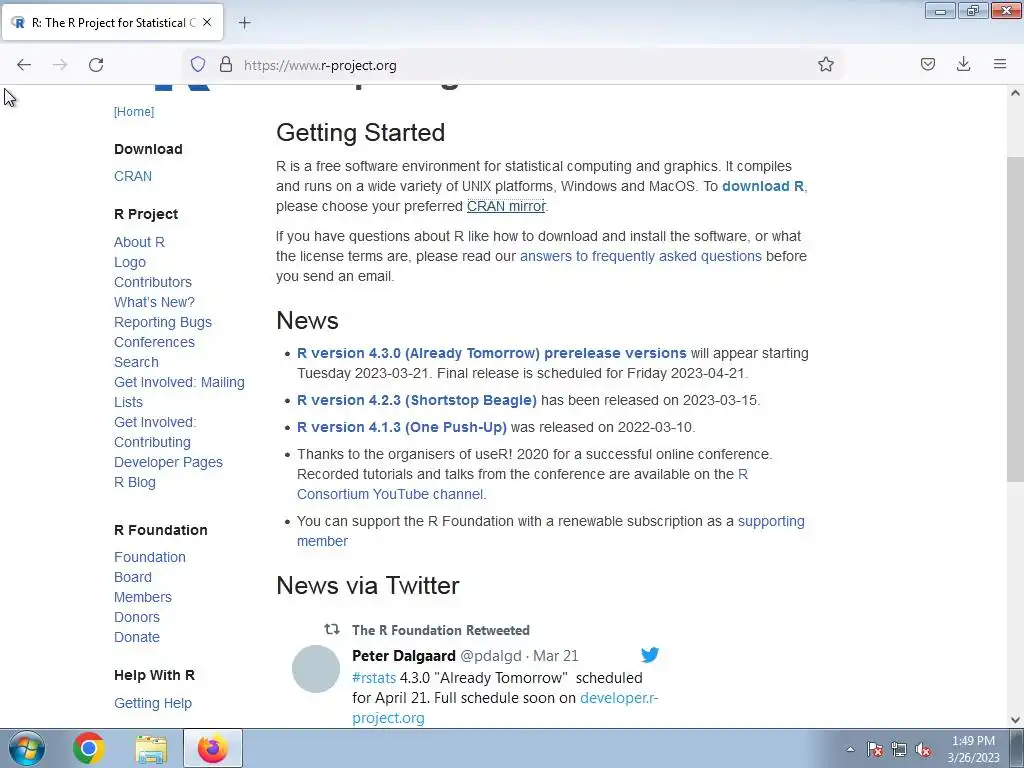Viewport: 1024px width, 768px height.
Task: Show hidden system tray icons arrow
Action: (850, 749)
